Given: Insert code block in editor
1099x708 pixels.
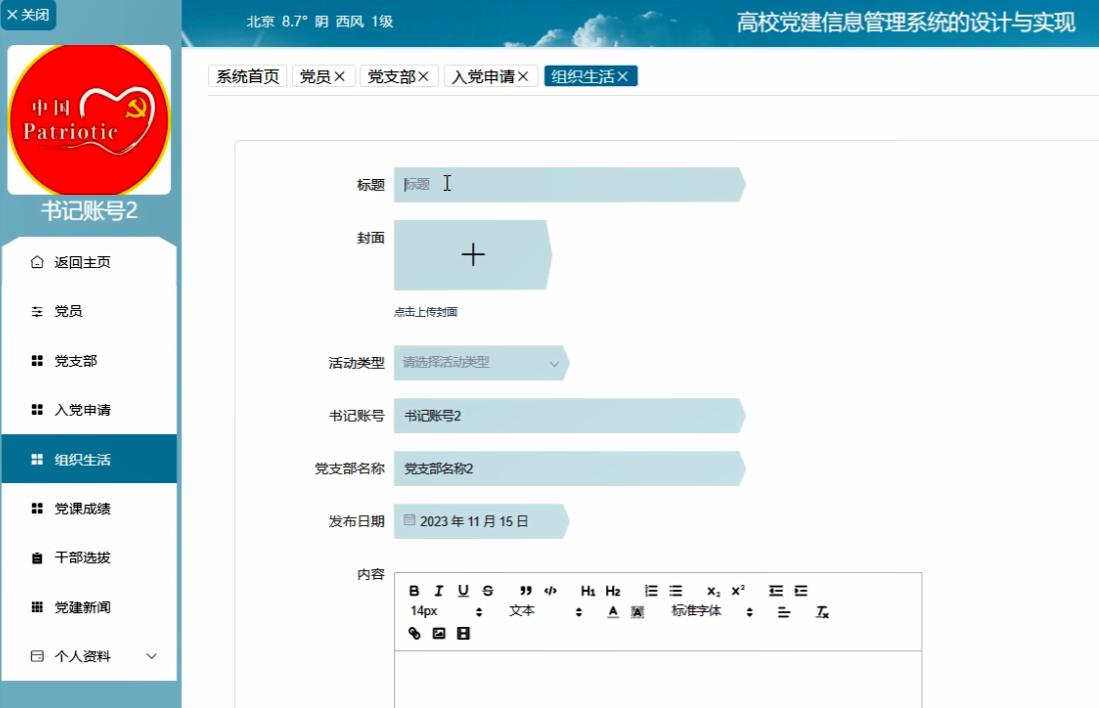Looking at the screenshot, I should coord(550,591).
